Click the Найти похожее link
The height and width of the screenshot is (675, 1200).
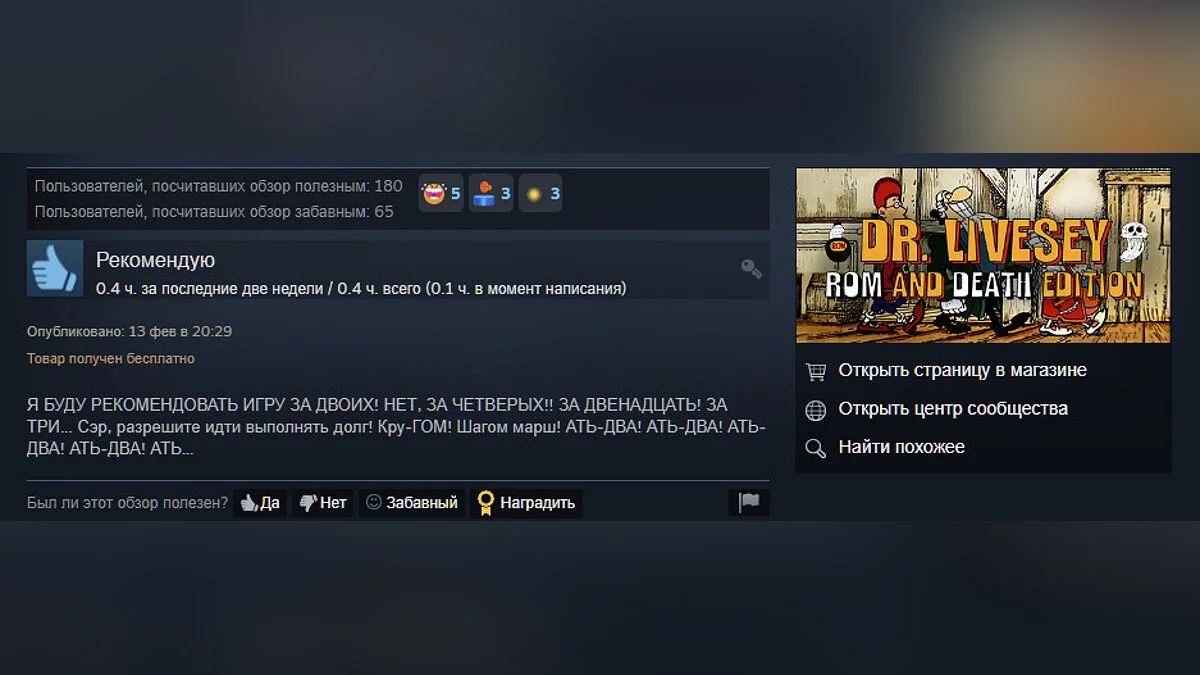[x=902, y=447]
